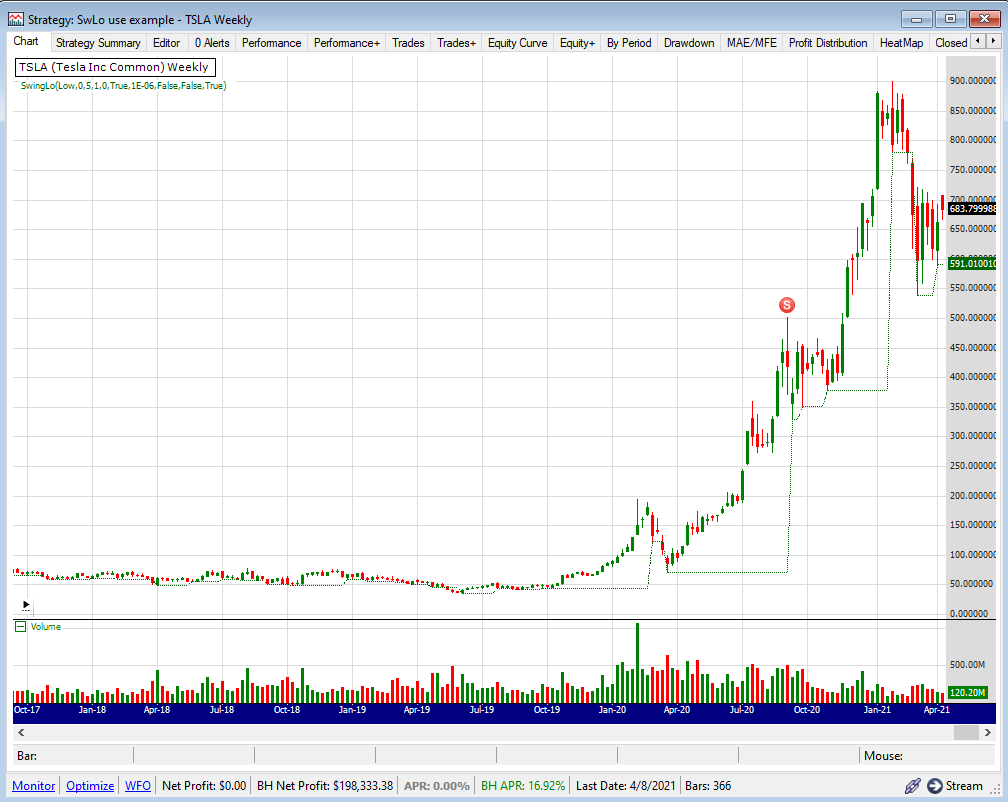Open the Closed tab
Screen dimensions: 1008x802
(x=951, y=43)
